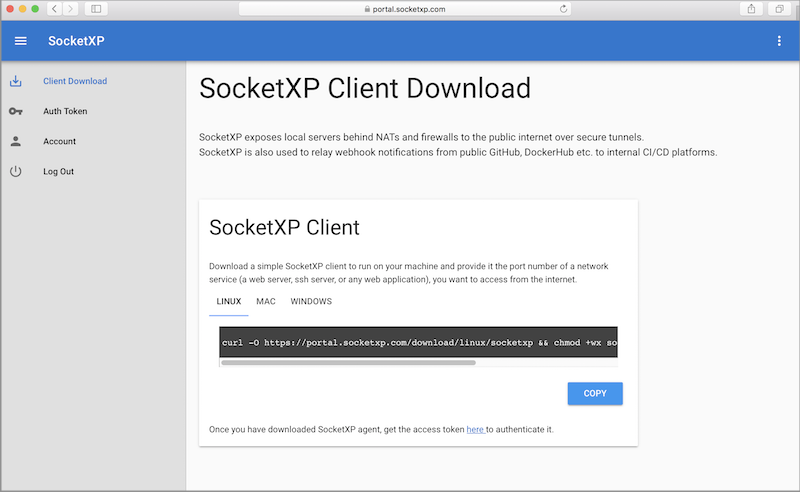Click the horizontal scrollbar under curl command
The width and height of the screenshot is (800, 492).
point(348,363)
